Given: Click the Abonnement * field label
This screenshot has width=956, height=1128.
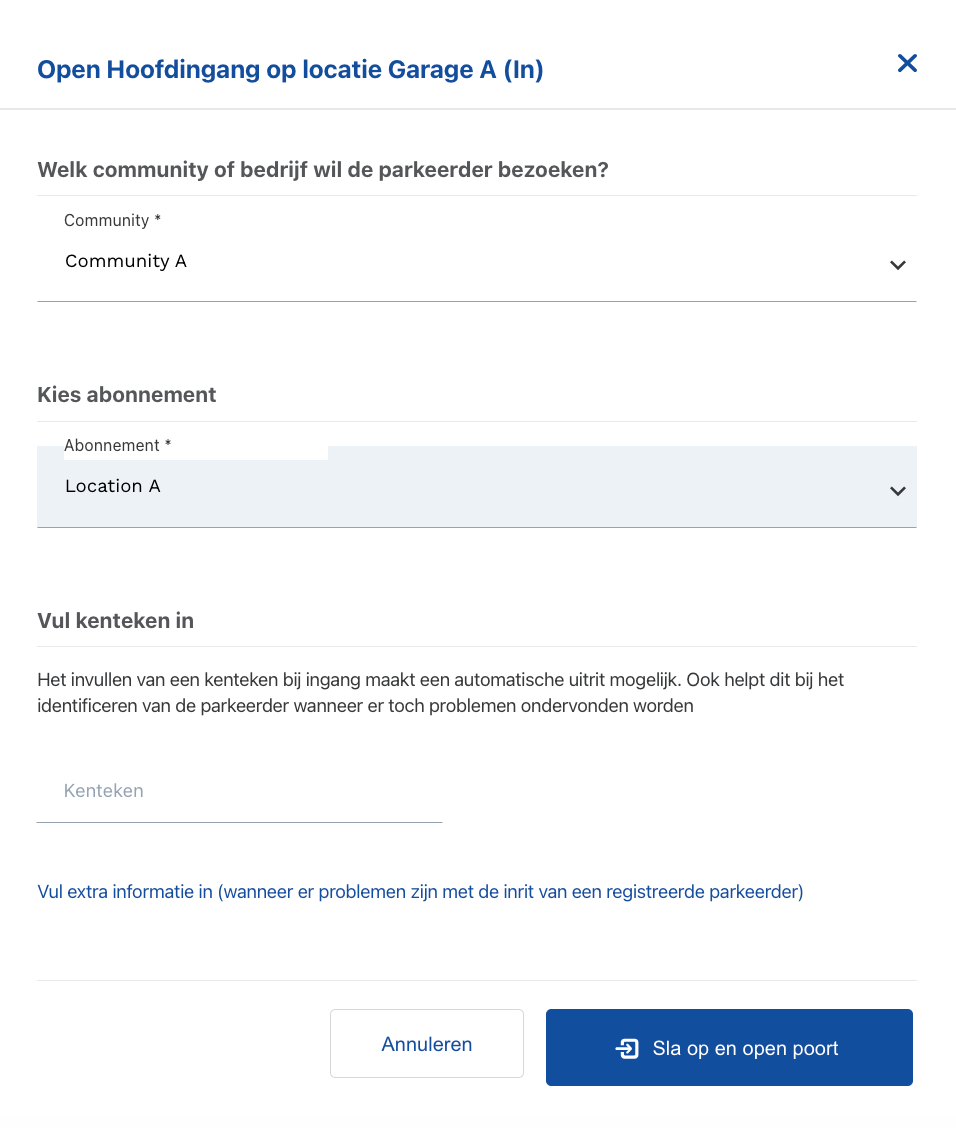Looking at the screenshot, I should (117, 445).
